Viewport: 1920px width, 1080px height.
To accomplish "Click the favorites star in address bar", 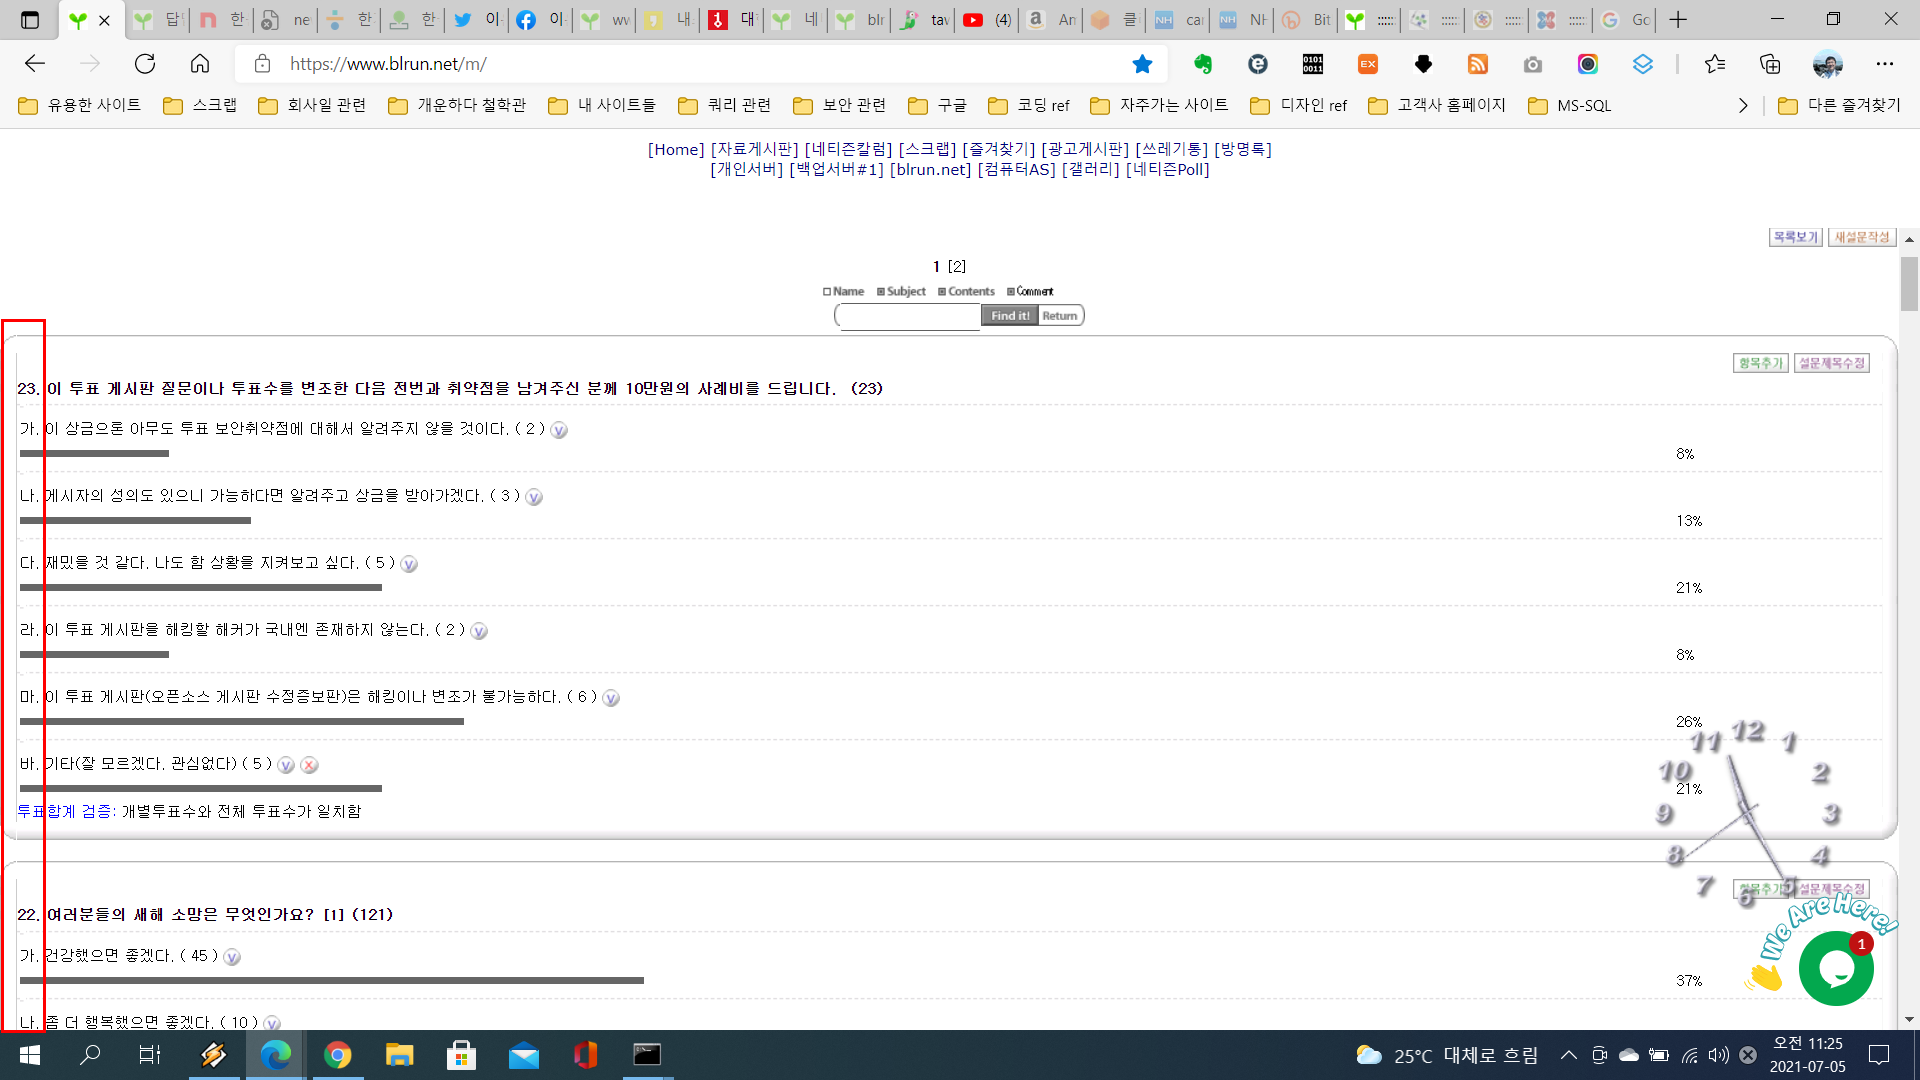I will [1142, 64].
